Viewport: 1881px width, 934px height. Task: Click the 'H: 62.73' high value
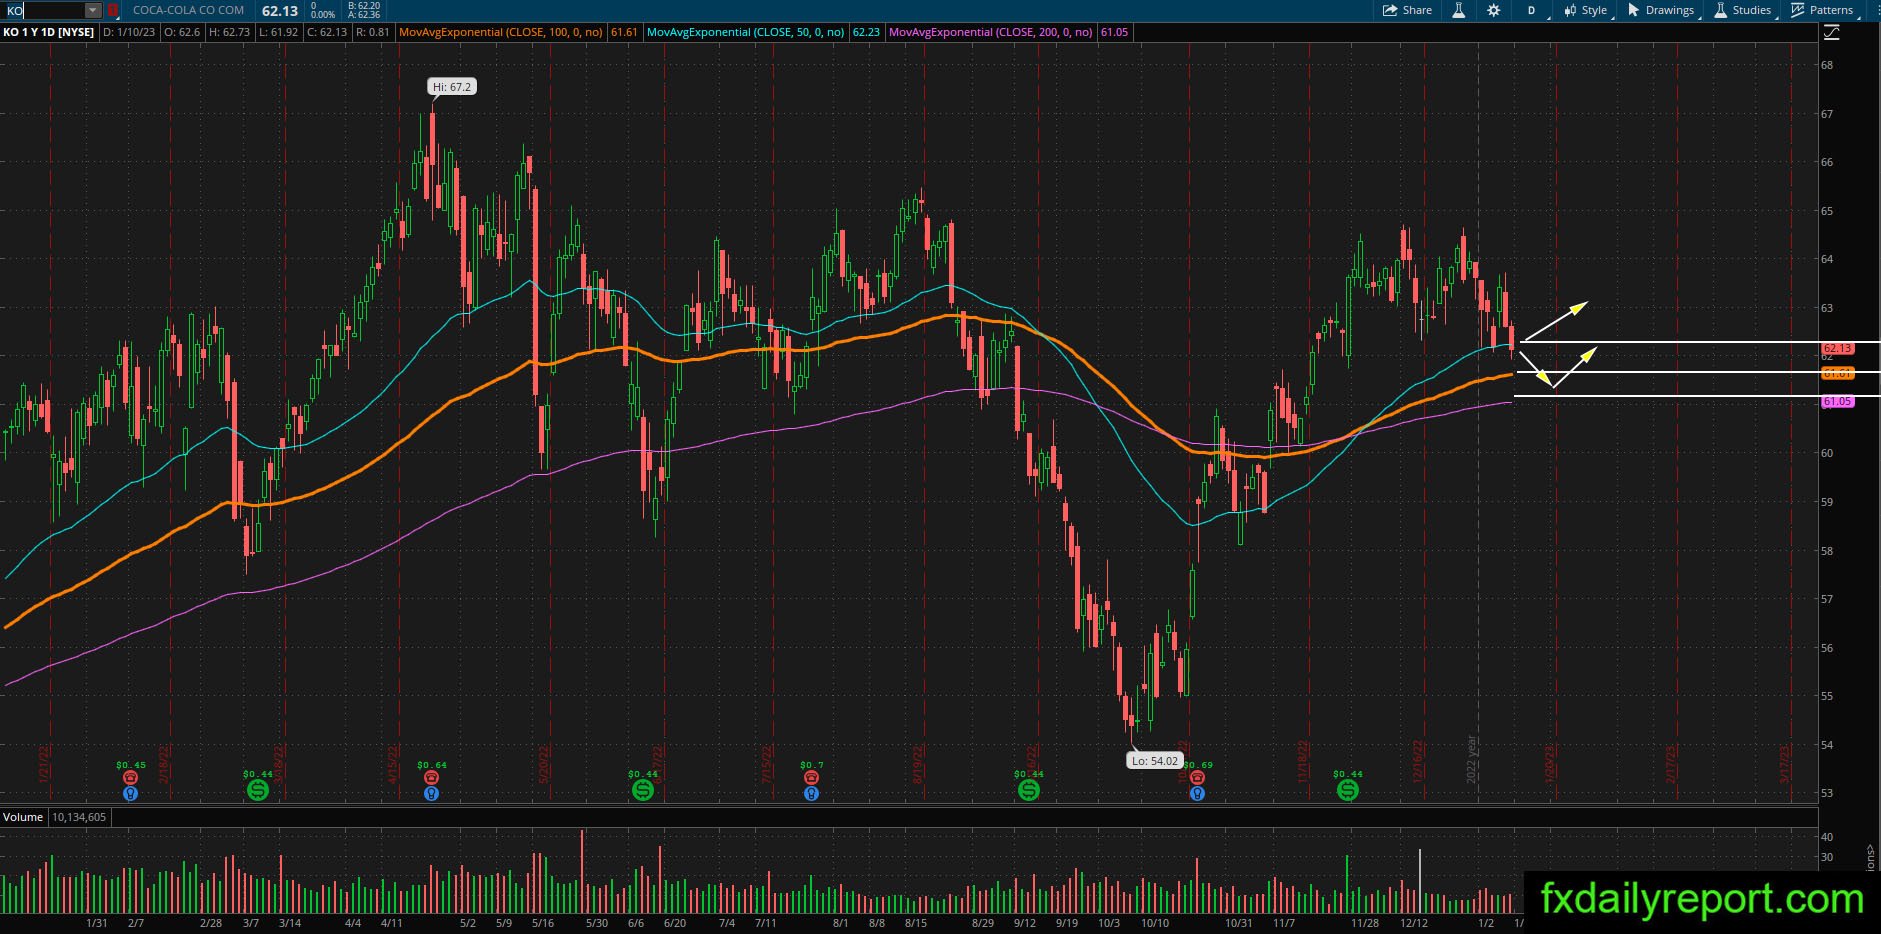pos(229,32)
